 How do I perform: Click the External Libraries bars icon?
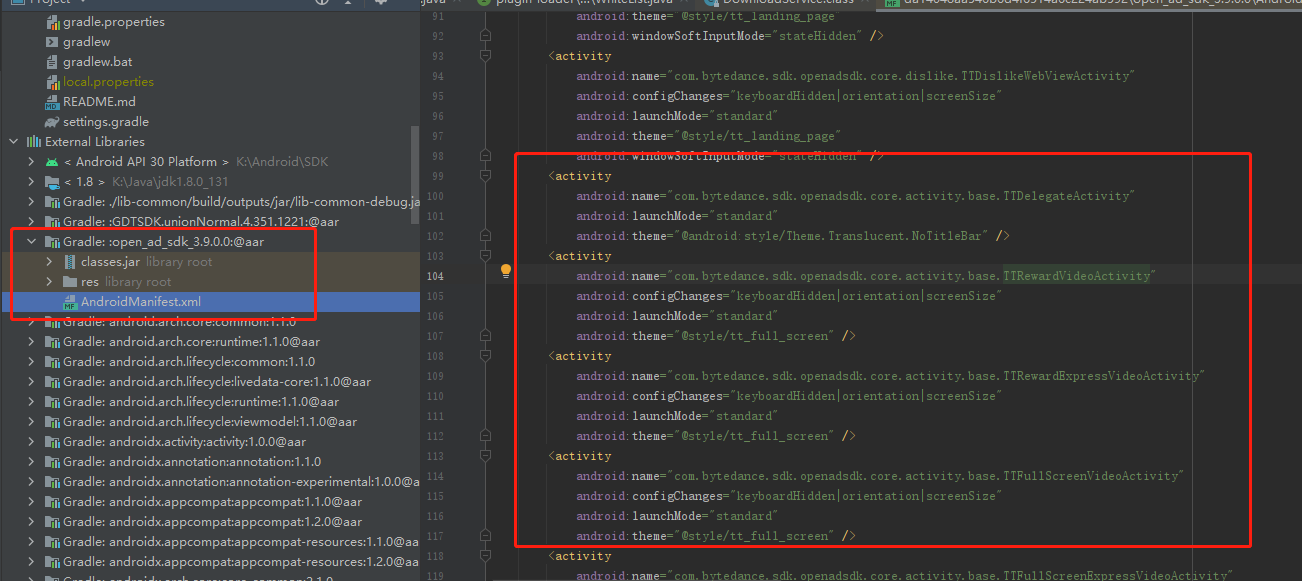[34, 142]
